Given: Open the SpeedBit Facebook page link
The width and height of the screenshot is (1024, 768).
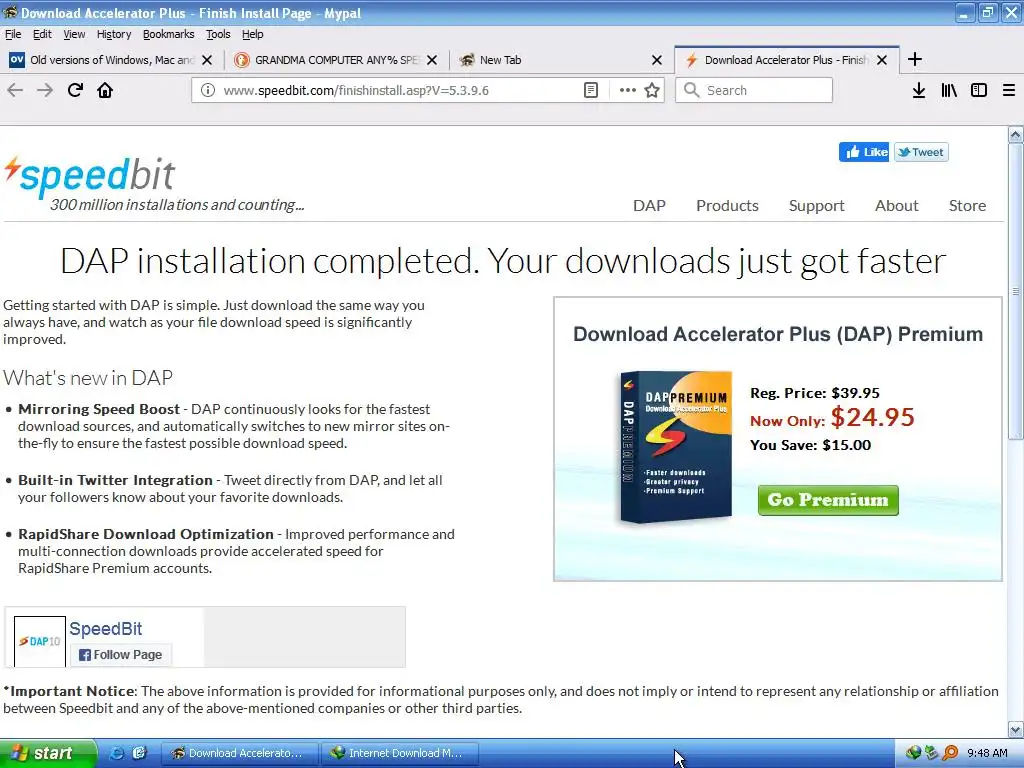Looking at the screenshot, I should (x=106, y=628).
